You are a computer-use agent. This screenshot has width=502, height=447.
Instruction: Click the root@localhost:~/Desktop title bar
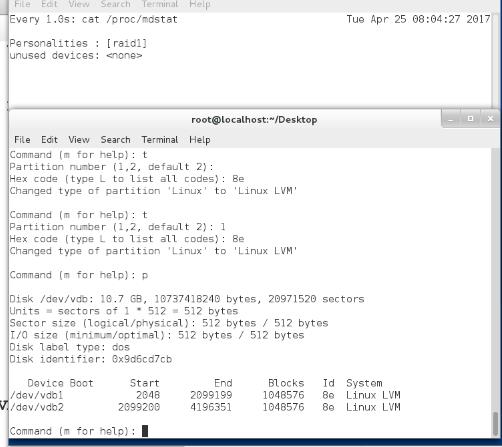tap(254, 120)
